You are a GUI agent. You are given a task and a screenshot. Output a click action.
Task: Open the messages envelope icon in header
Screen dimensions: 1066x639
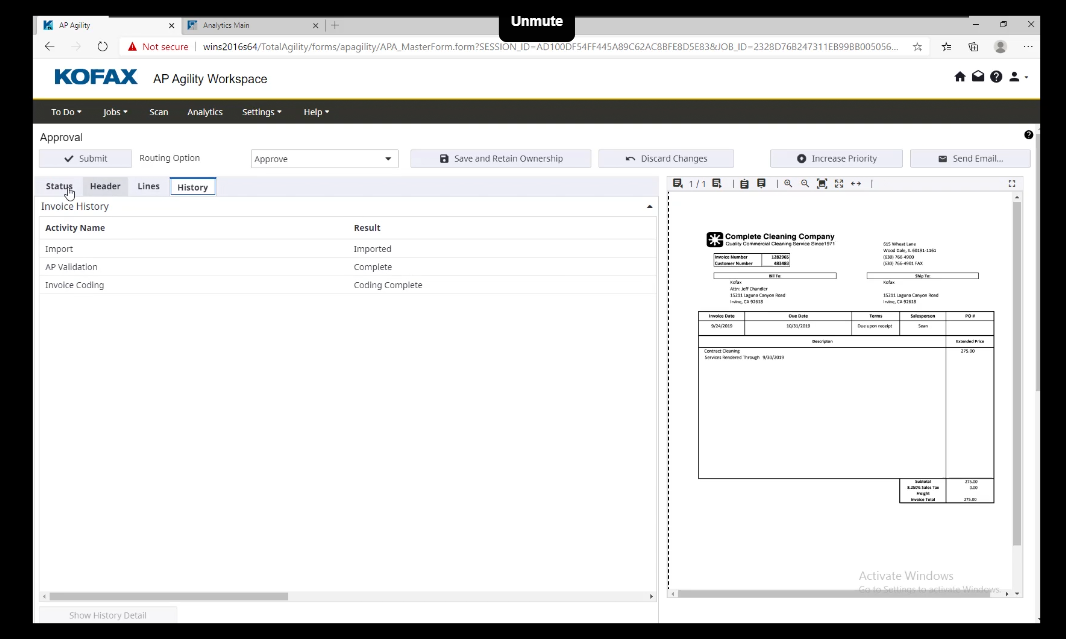pos(978,77)
